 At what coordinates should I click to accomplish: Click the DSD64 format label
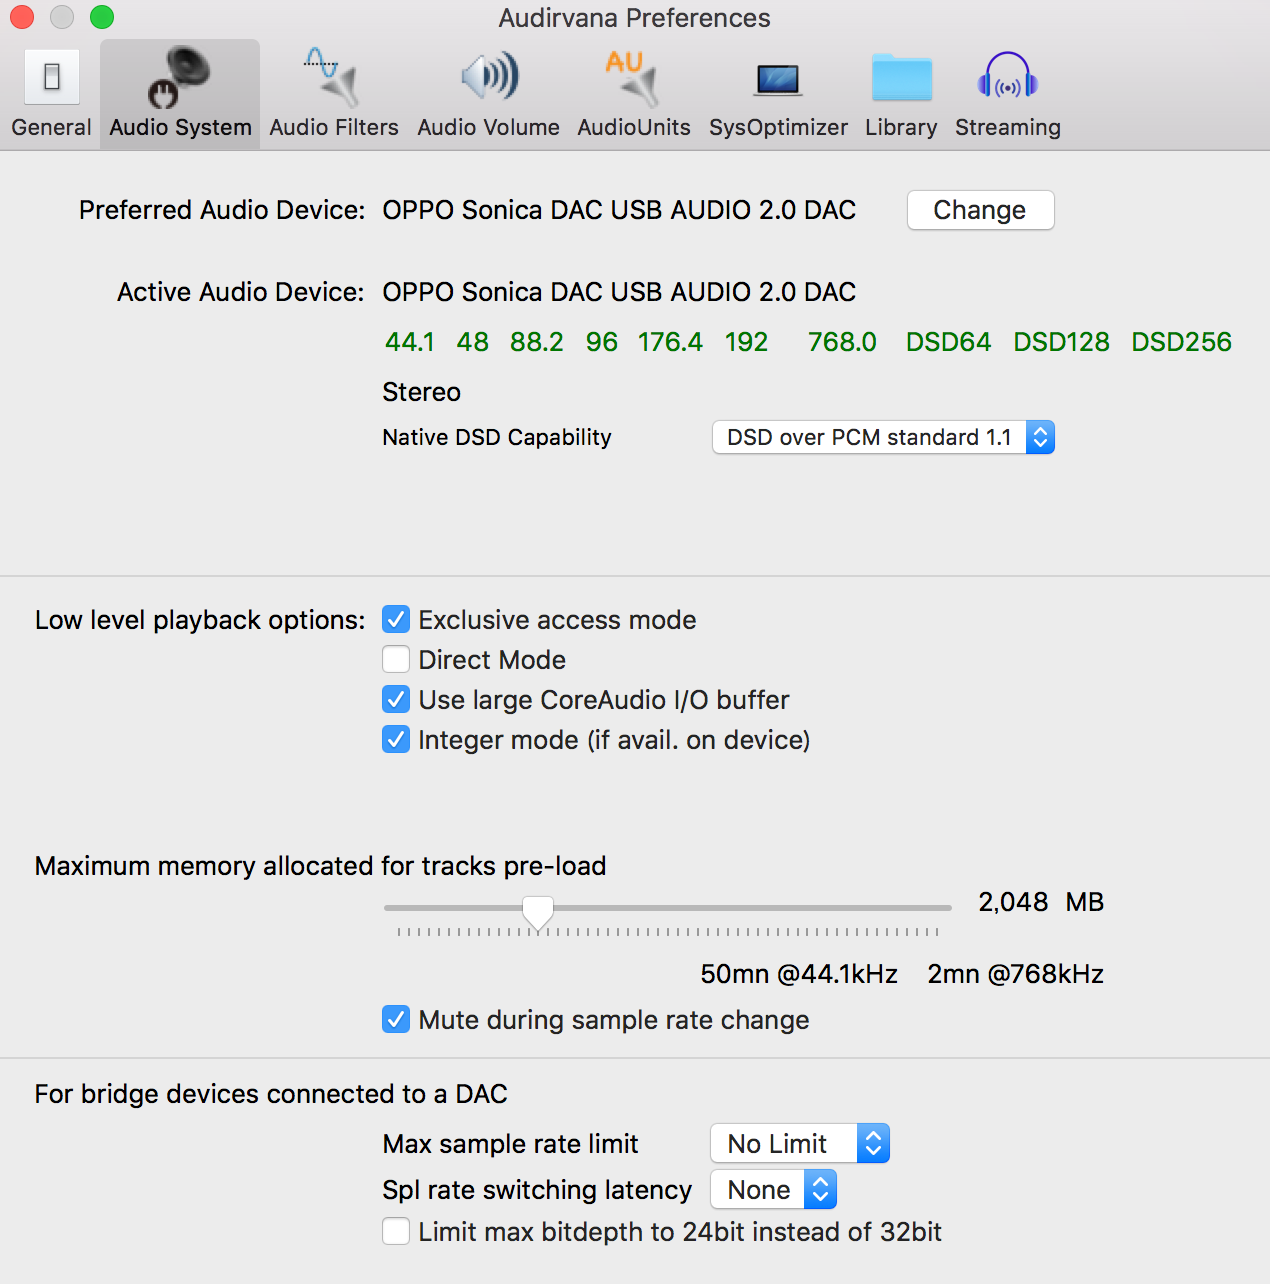[x=949, y=342]
